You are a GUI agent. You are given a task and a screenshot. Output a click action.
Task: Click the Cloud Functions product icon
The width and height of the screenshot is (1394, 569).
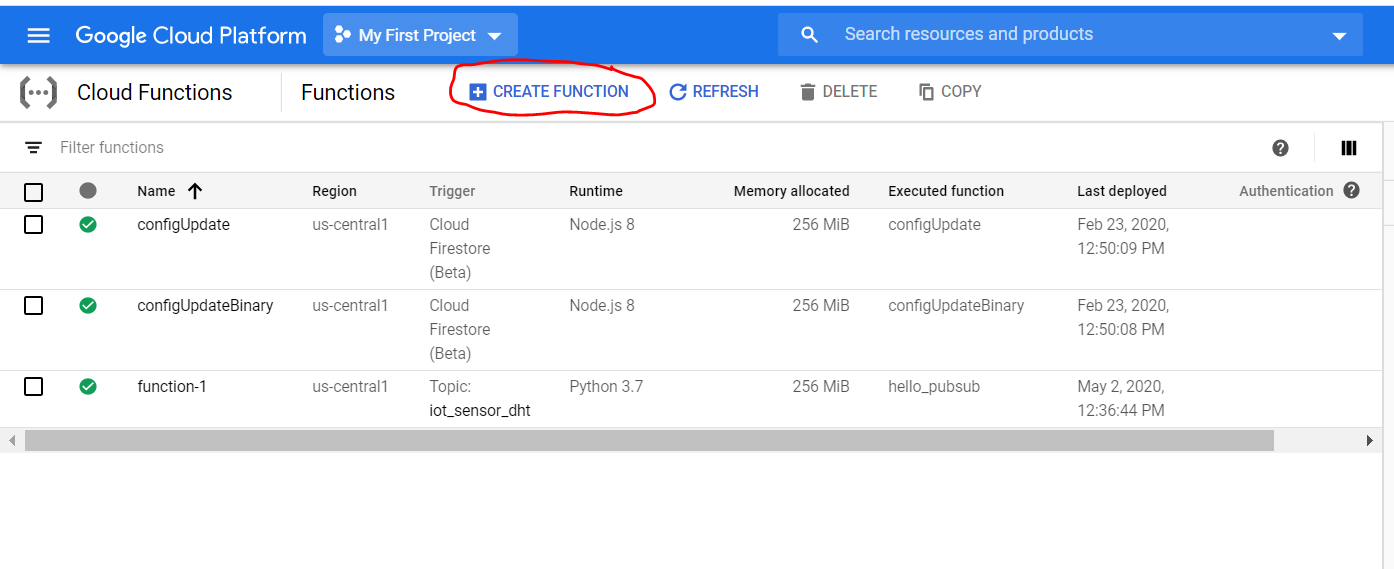(x=39, y=92)
